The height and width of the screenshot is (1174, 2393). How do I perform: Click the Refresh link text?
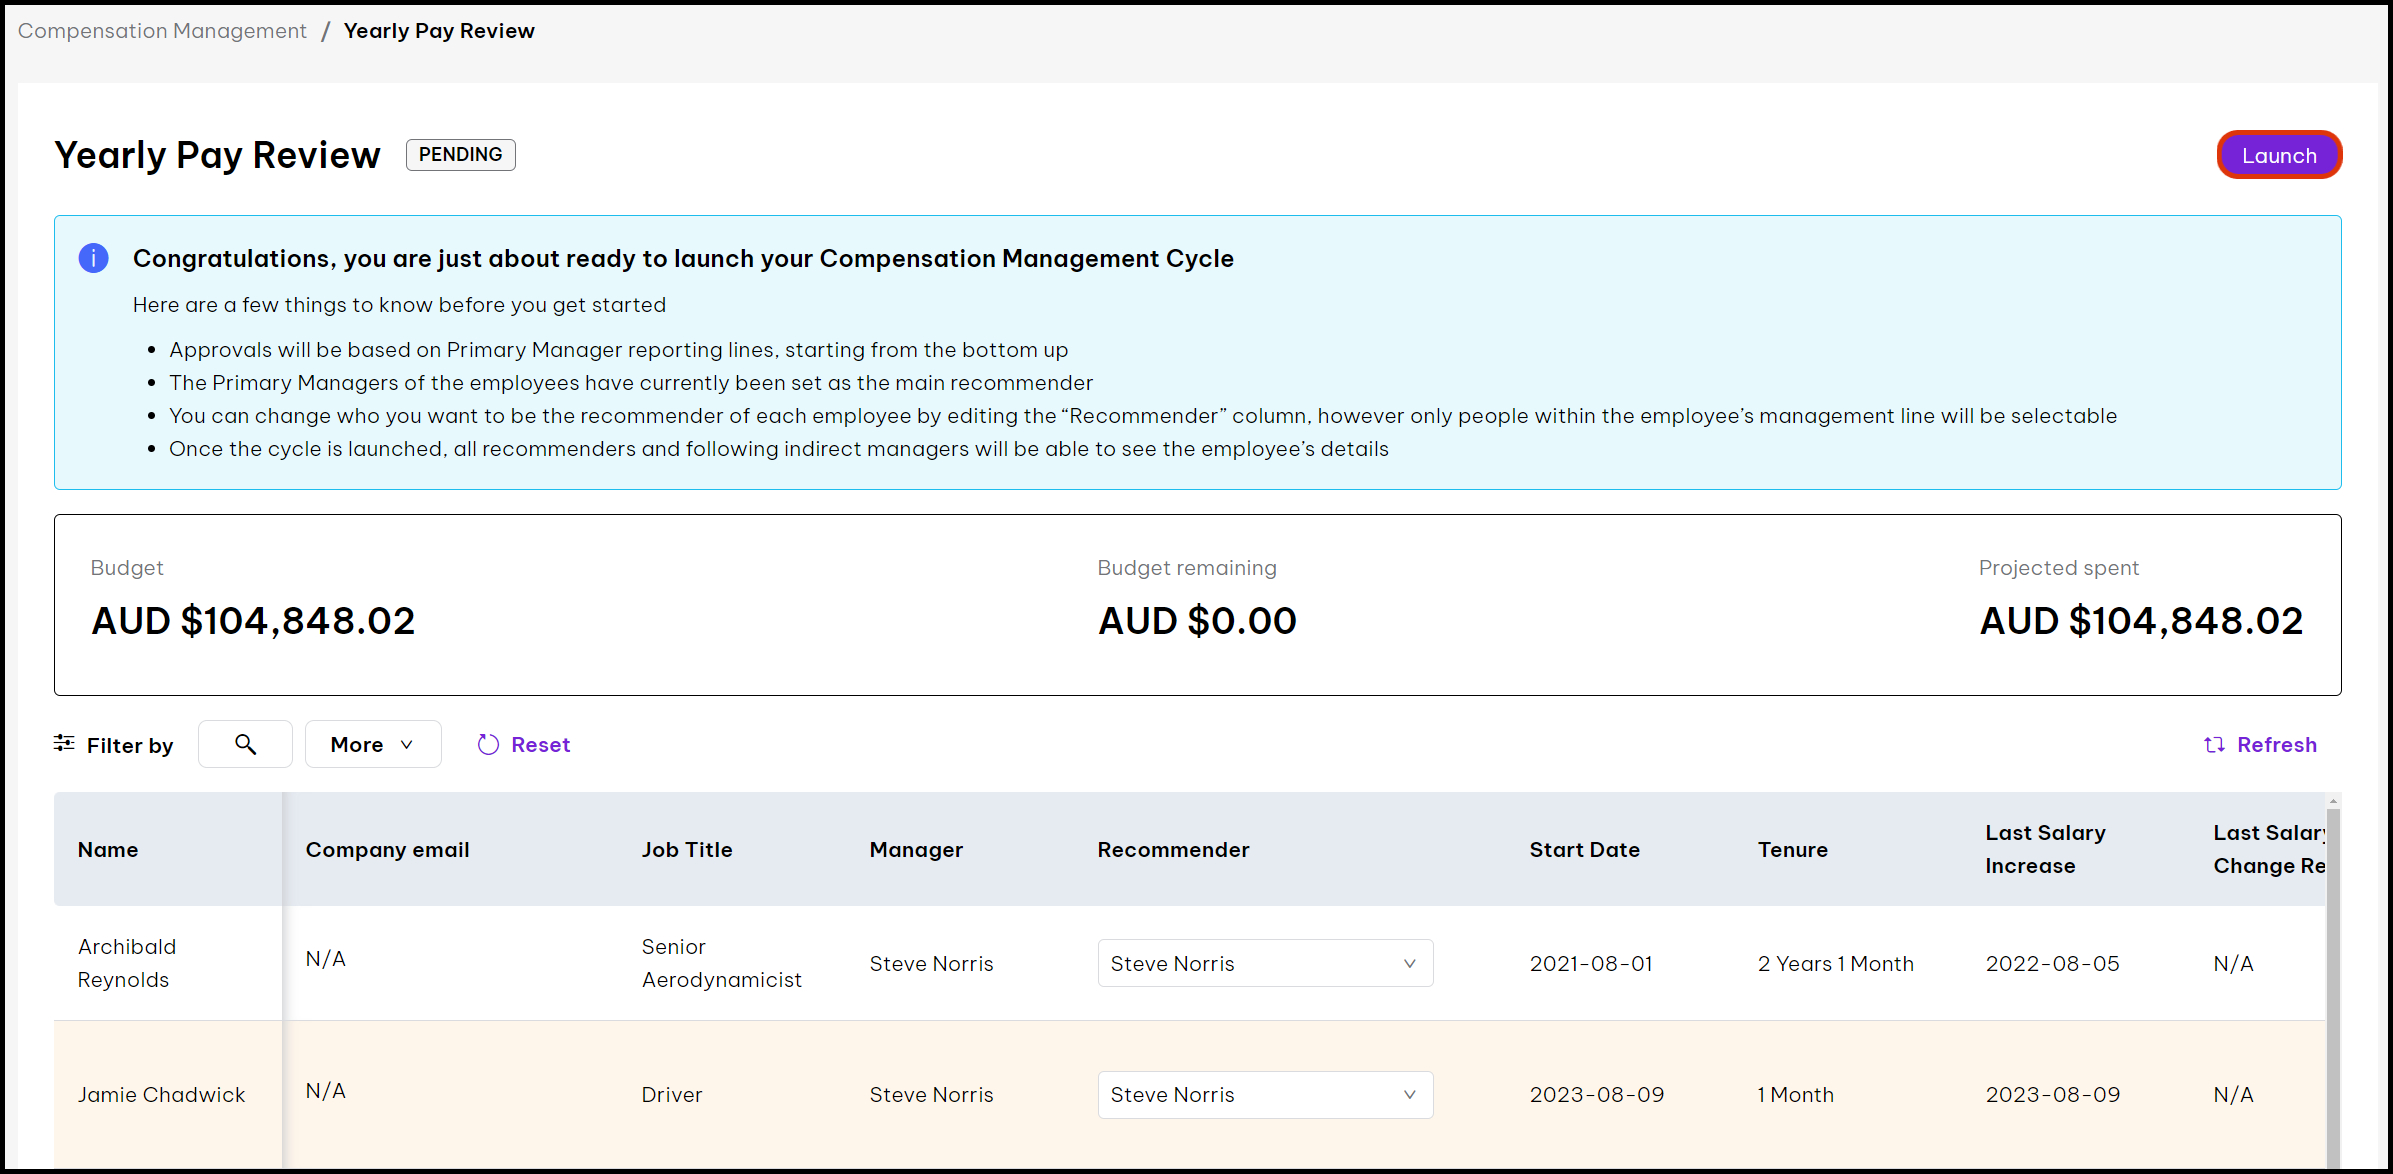(2276, 744)
